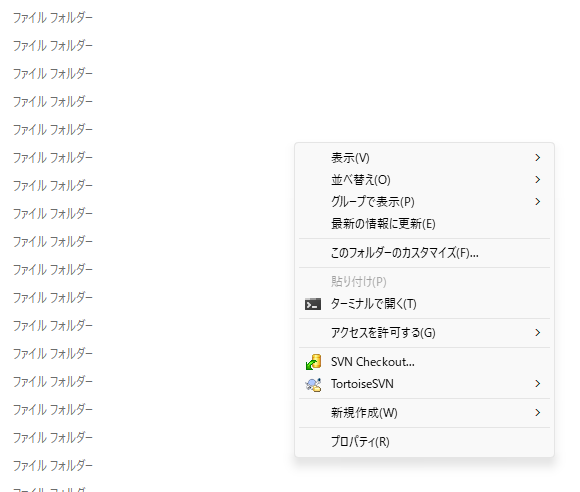Select 新規作成(W) menu entry
The width and height of the screenshot is (580, 492).
(424, 413)
